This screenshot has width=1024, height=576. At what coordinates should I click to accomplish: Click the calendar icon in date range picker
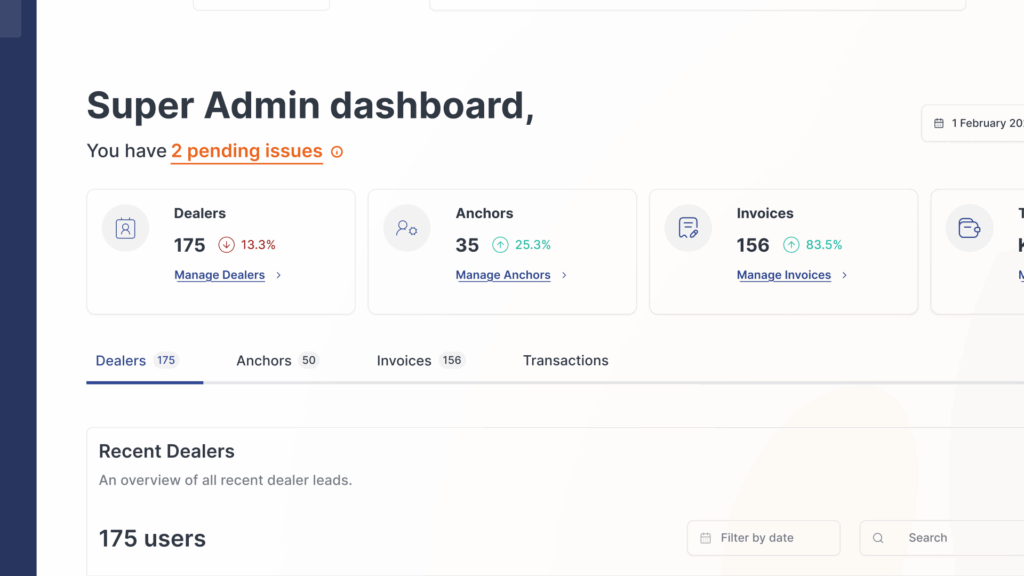938,124
